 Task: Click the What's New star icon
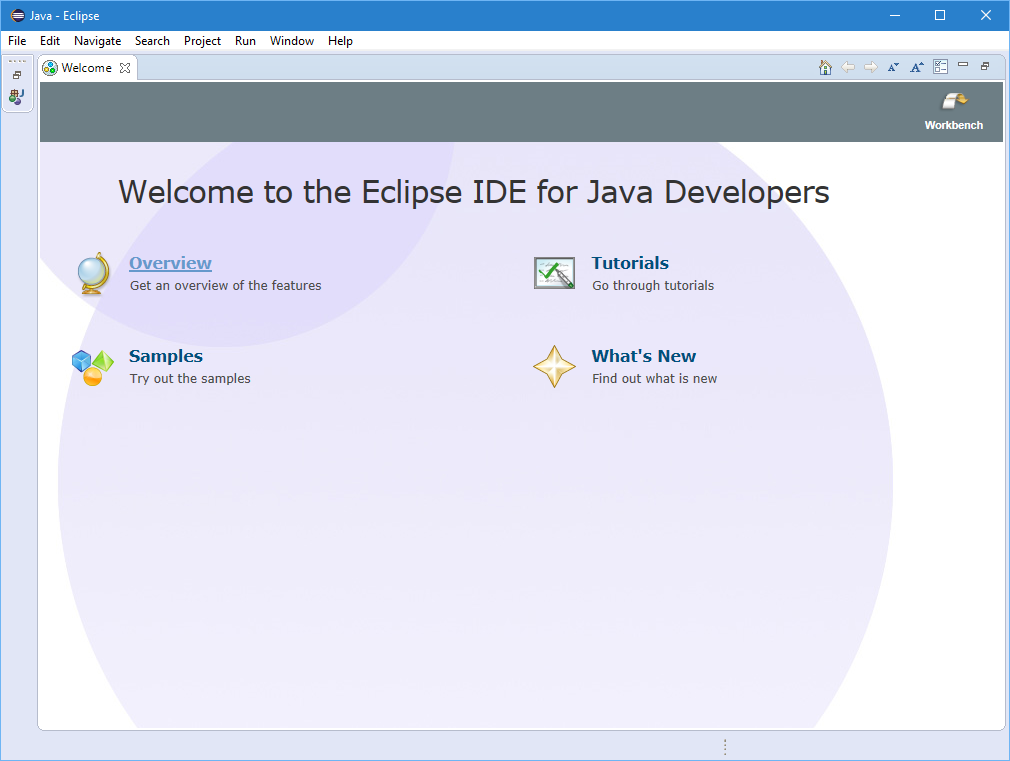click(x=554, y=367)
